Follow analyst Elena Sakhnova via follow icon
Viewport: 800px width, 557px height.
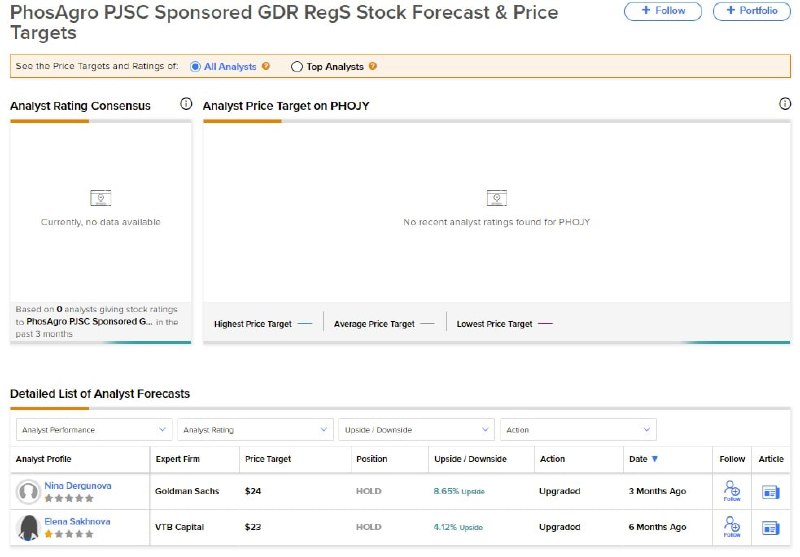tap(732, 527)
